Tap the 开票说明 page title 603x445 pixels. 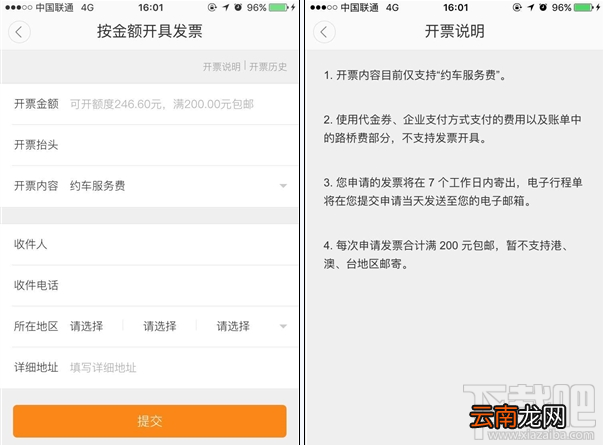455,32
